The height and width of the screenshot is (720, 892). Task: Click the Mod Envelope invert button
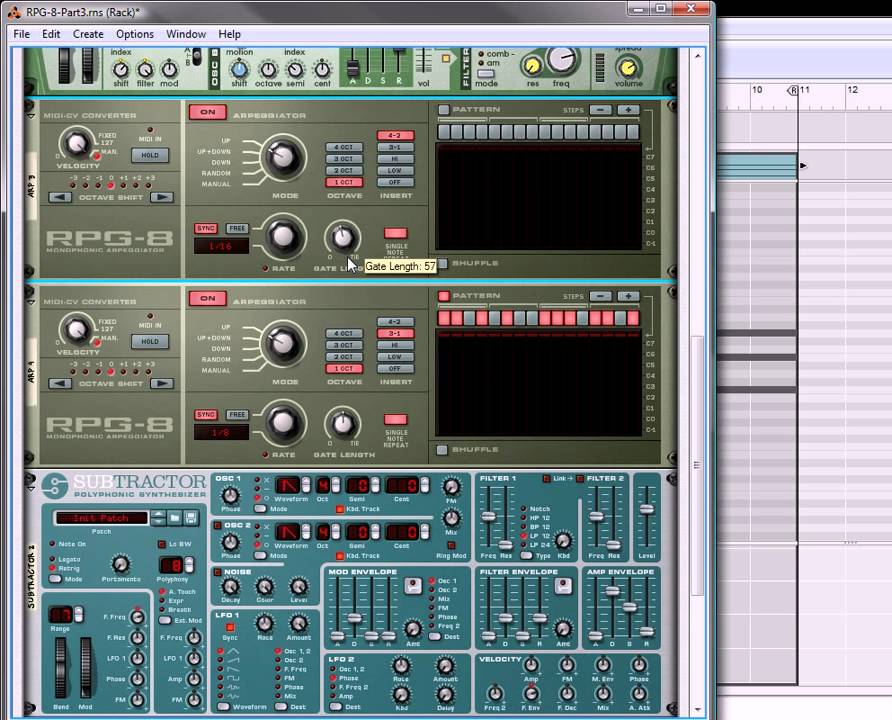coord(413,586)
